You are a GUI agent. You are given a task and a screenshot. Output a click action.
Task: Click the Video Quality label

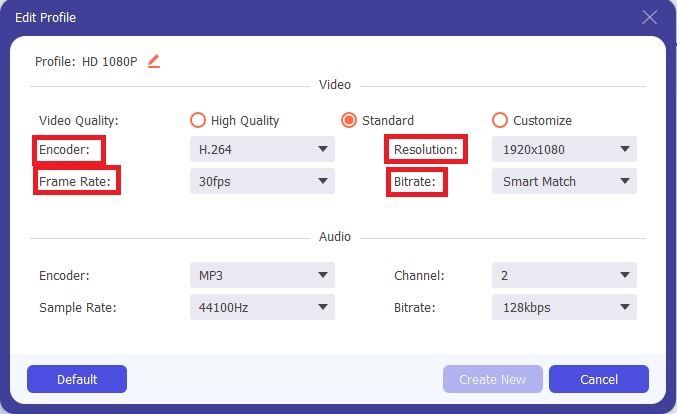tap(78, 120)
